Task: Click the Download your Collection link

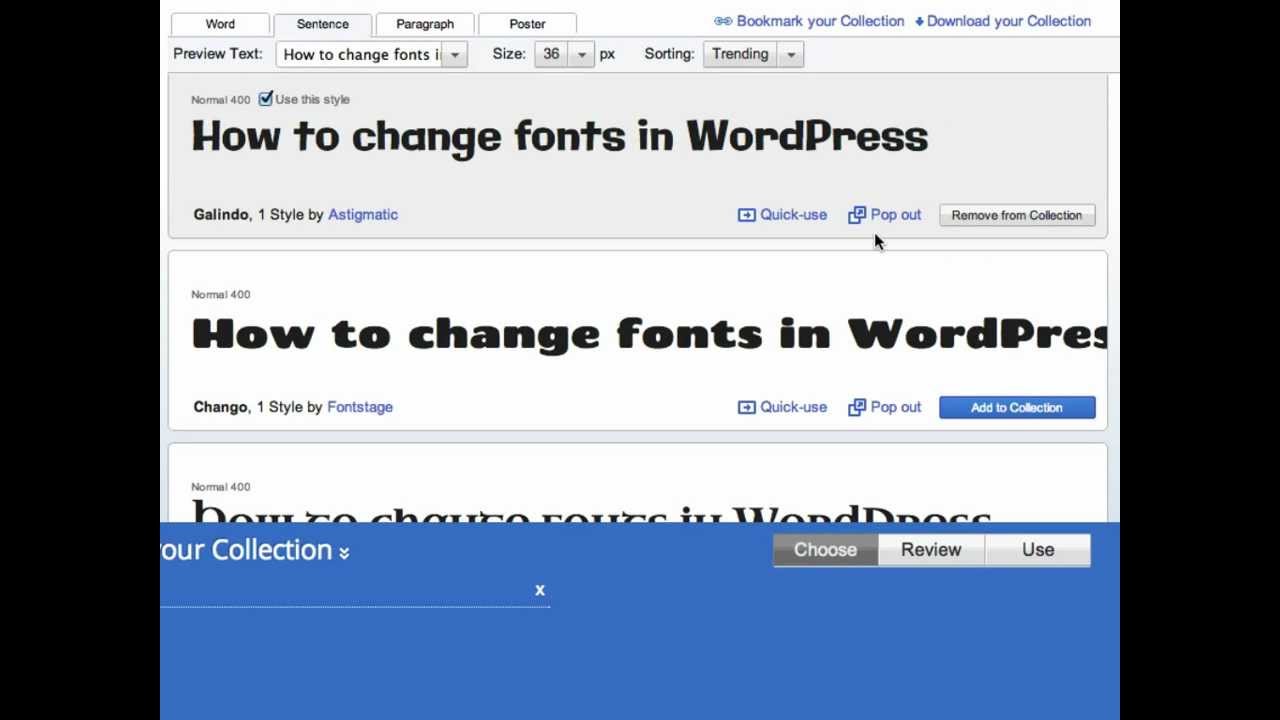Action: (x=1009, y=21)
